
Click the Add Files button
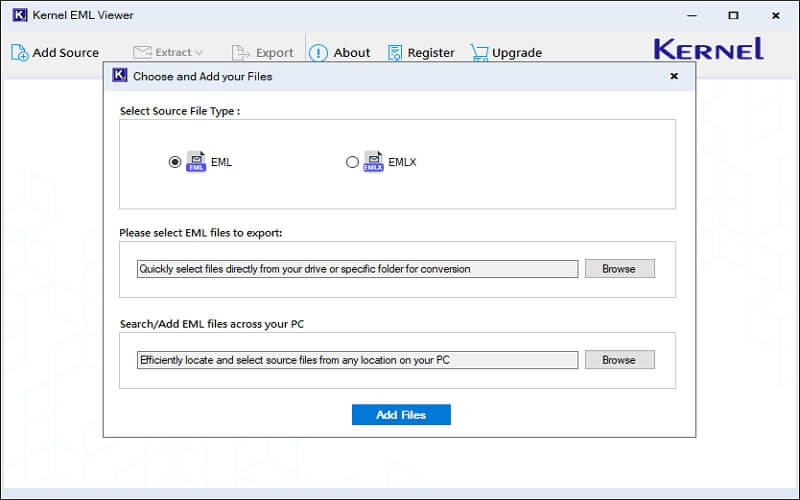point(401,415)
